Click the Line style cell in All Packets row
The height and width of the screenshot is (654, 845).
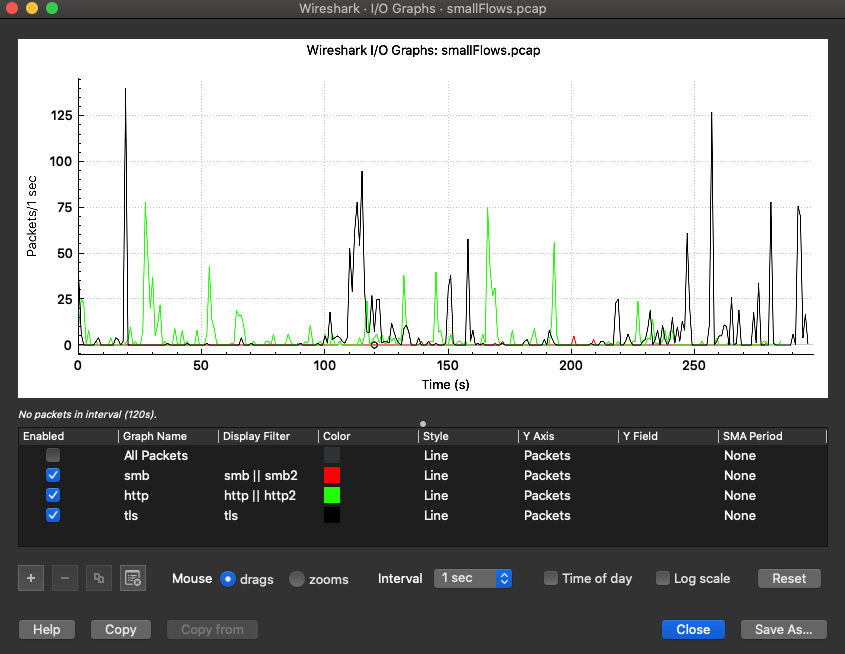point(436,456)
